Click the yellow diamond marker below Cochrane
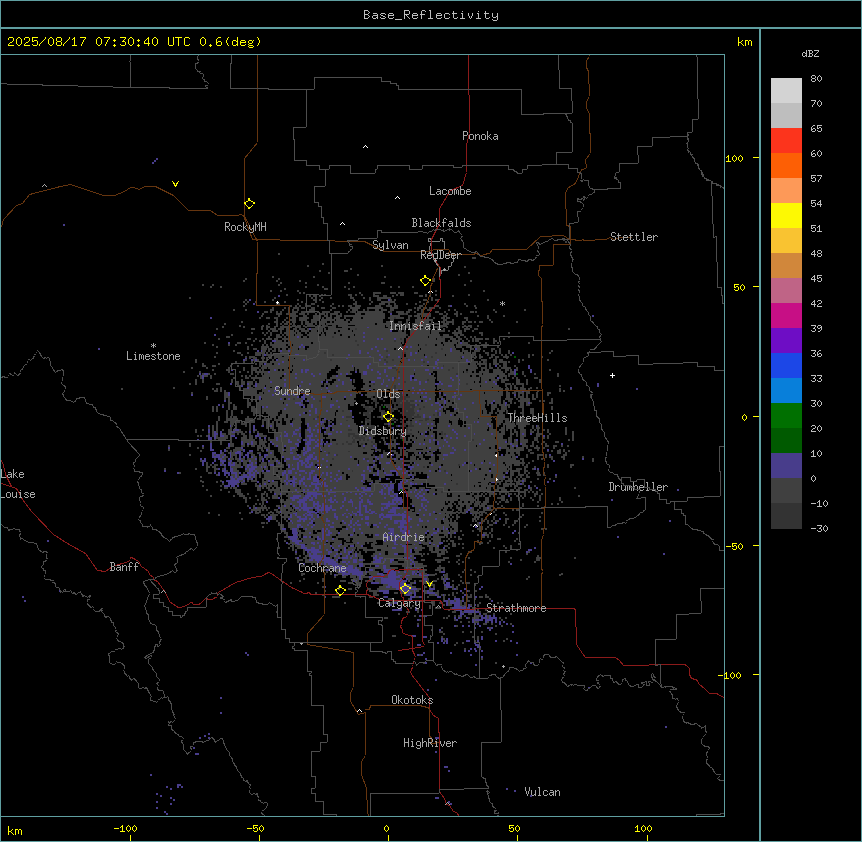 coord(340,591)
